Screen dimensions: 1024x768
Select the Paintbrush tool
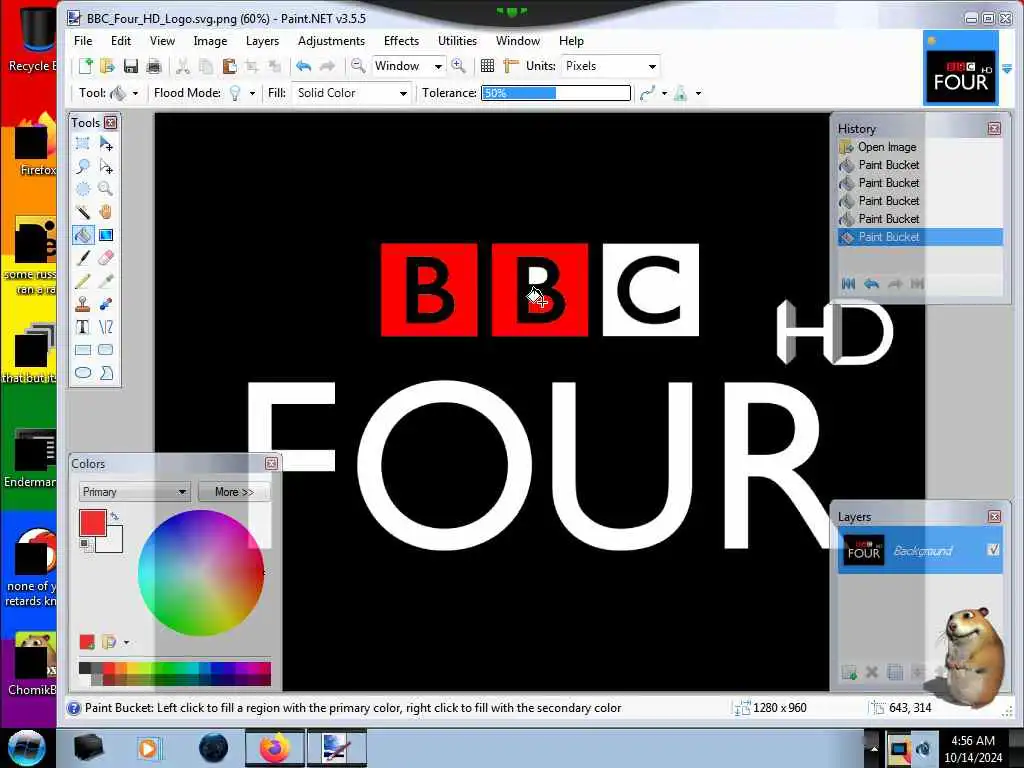coord(83,258)
